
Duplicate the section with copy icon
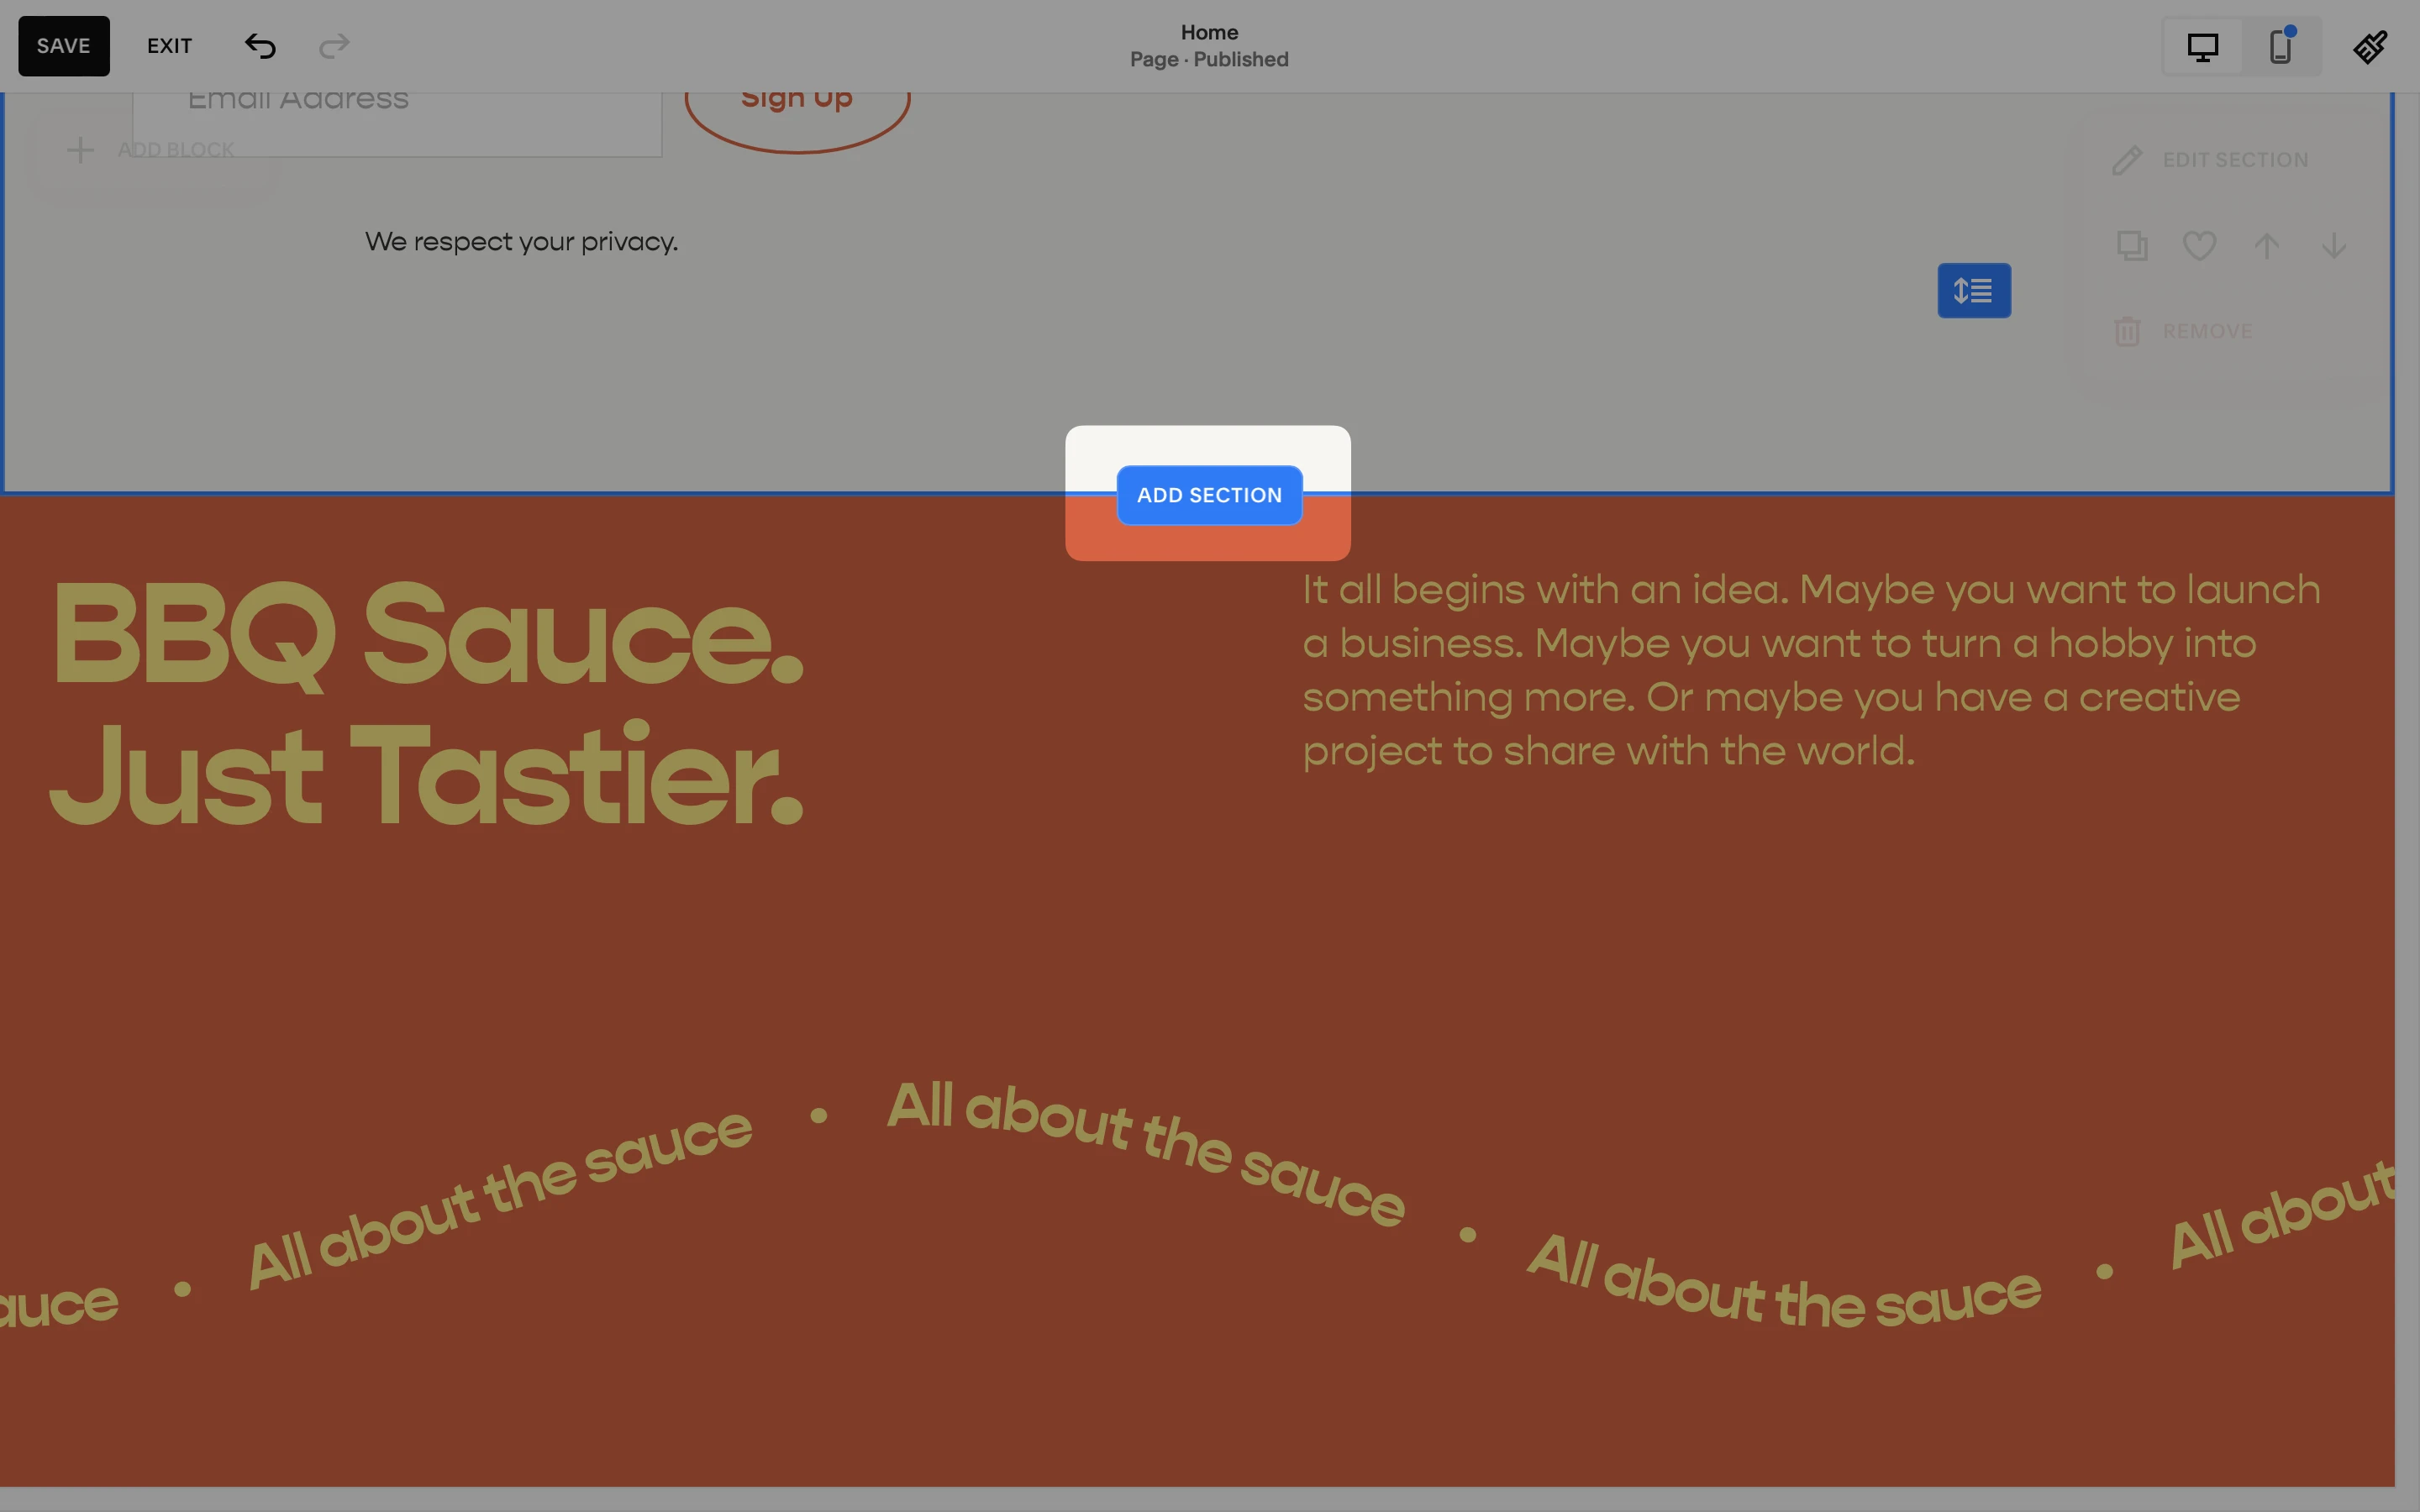[x=2131, y=245]
